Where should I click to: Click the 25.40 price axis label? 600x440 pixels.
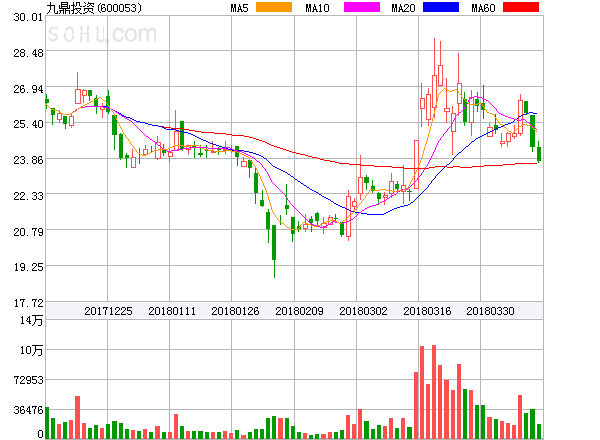click(x=28, y=124)
